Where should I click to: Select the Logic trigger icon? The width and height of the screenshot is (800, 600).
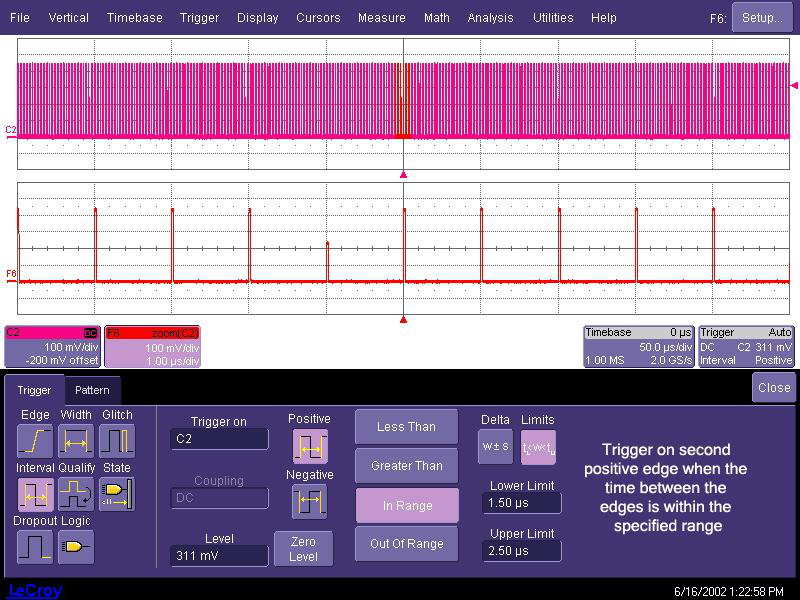pos(76,546)
